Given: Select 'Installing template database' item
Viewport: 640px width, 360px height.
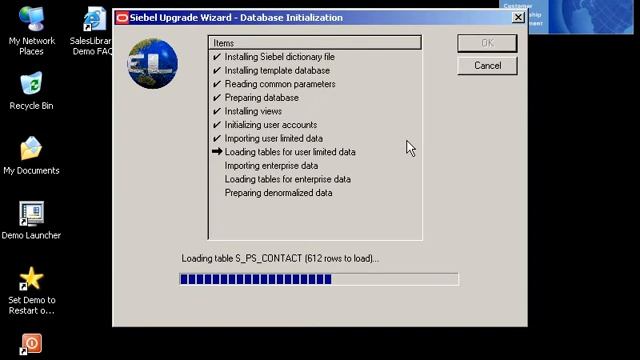Looking at the screenshot, I should click(277, 70).
